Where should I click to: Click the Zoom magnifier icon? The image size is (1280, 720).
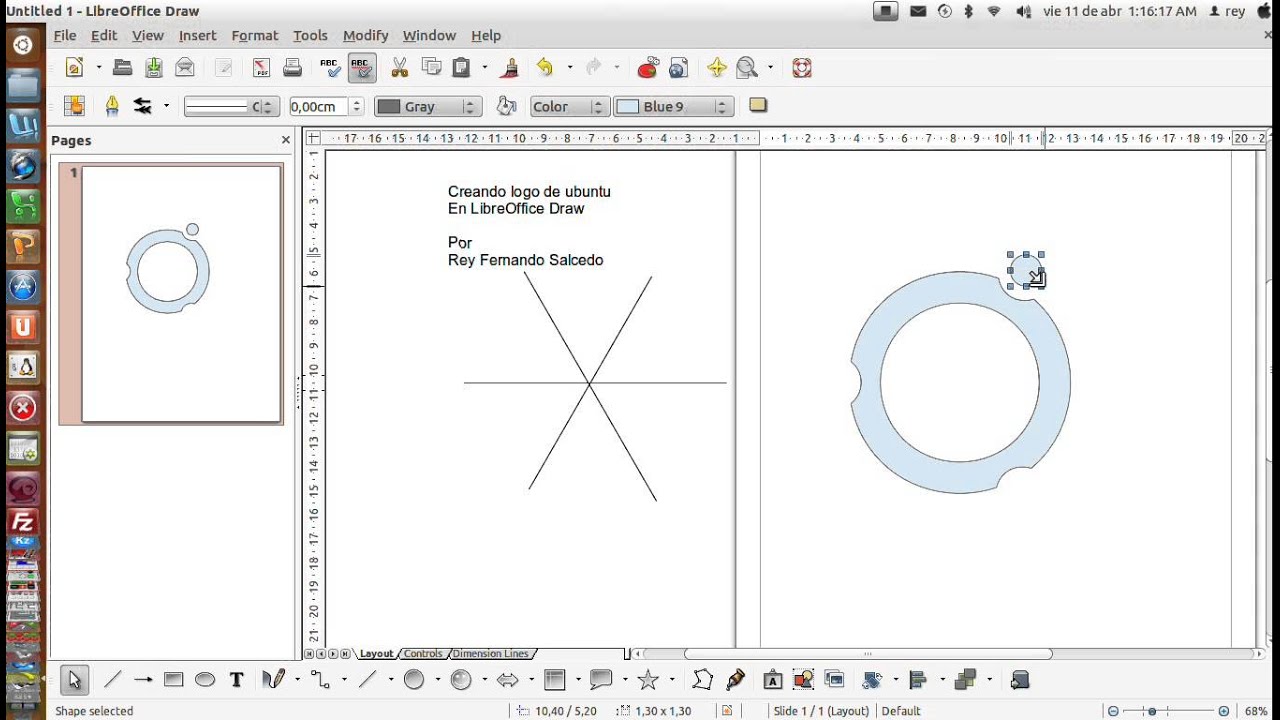point(748,68)
